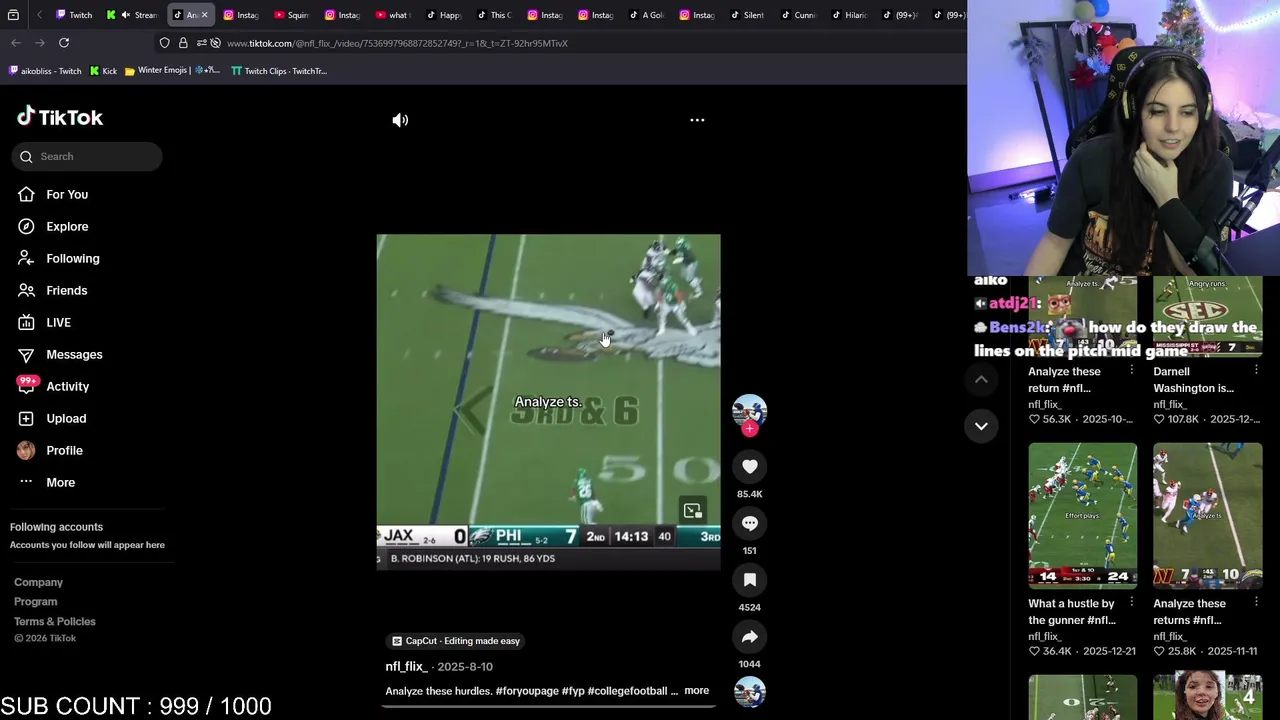The height and width of the screenshot is (720, 1280).
Task: Click the TikTok logo
Action: click(60, 117)
